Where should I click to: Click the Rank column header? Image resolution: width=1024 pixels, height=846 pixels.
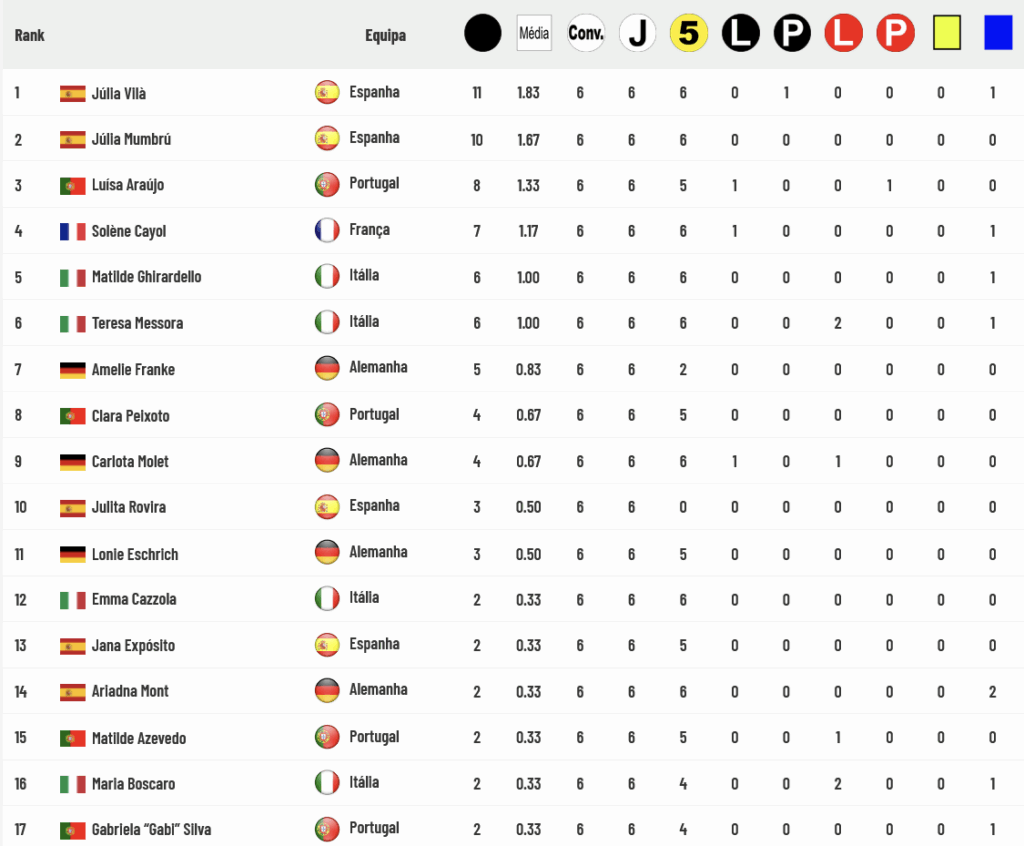pos(29,35)
